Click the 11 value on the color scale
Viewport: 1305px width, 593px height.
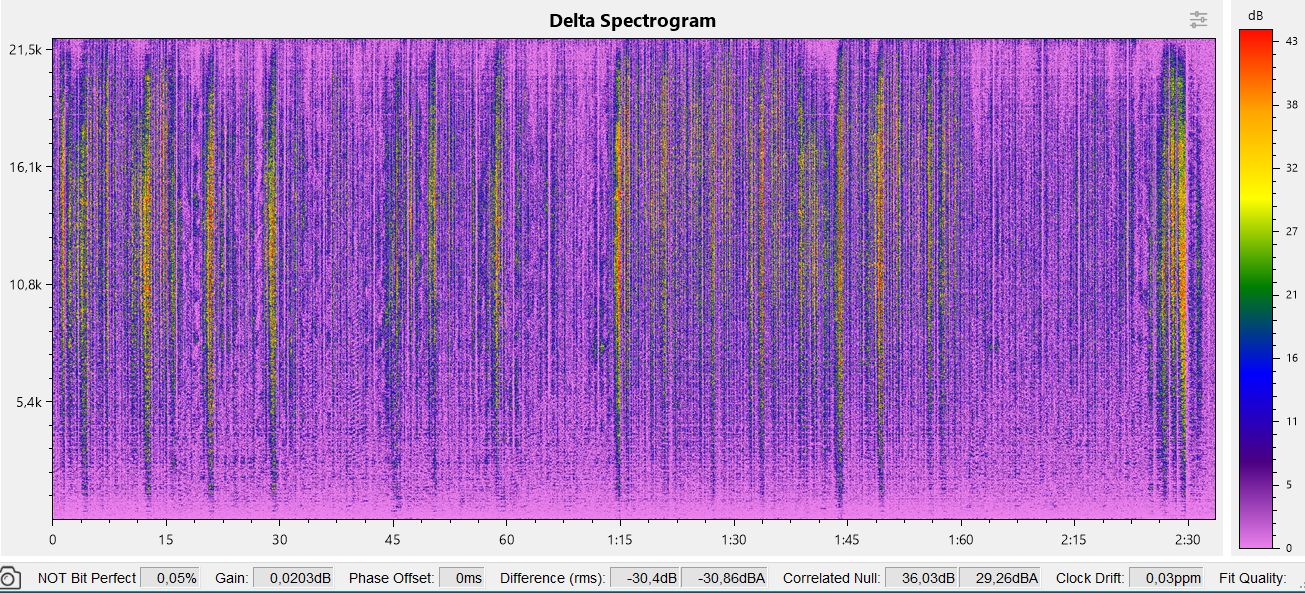(x=1290, y=422)
